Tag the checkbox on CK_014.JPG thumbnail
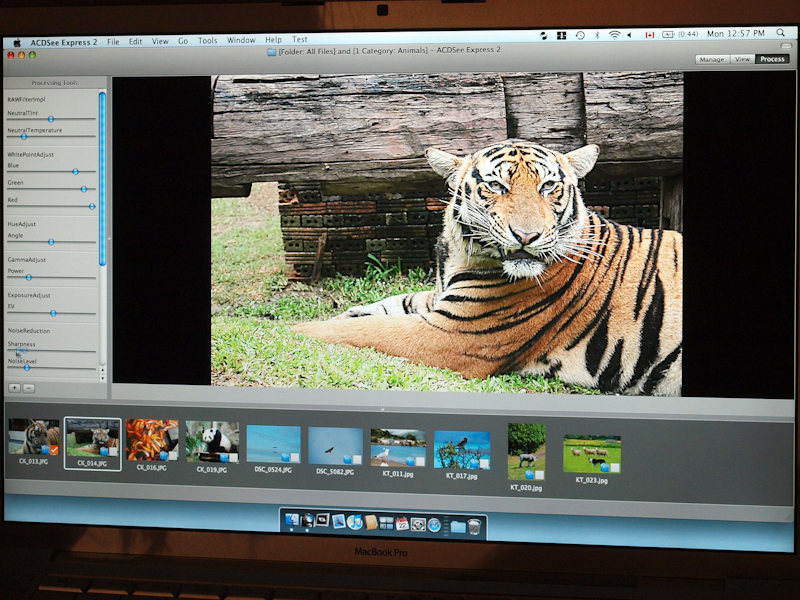The height and width of the screenshot is (600, 800). coord(113,452)
